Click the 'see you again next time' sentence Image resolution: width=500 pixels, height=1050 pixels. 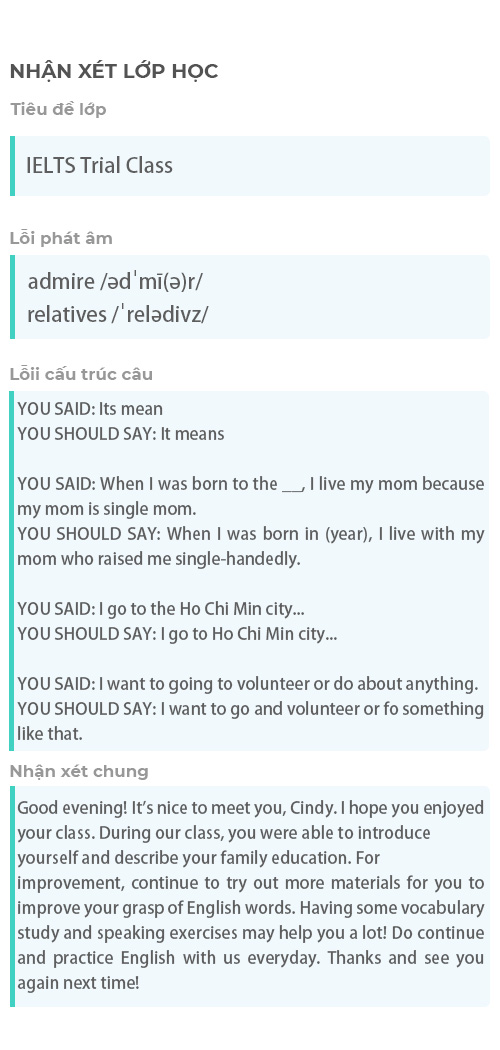(x=250, y=970)
